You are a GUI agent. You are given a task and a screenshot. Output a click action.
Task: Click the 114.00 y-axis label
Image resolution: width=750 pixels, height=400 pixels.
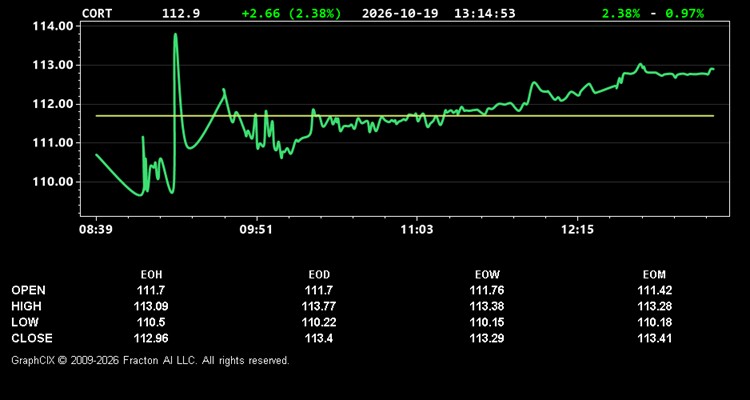pos(53,26)
